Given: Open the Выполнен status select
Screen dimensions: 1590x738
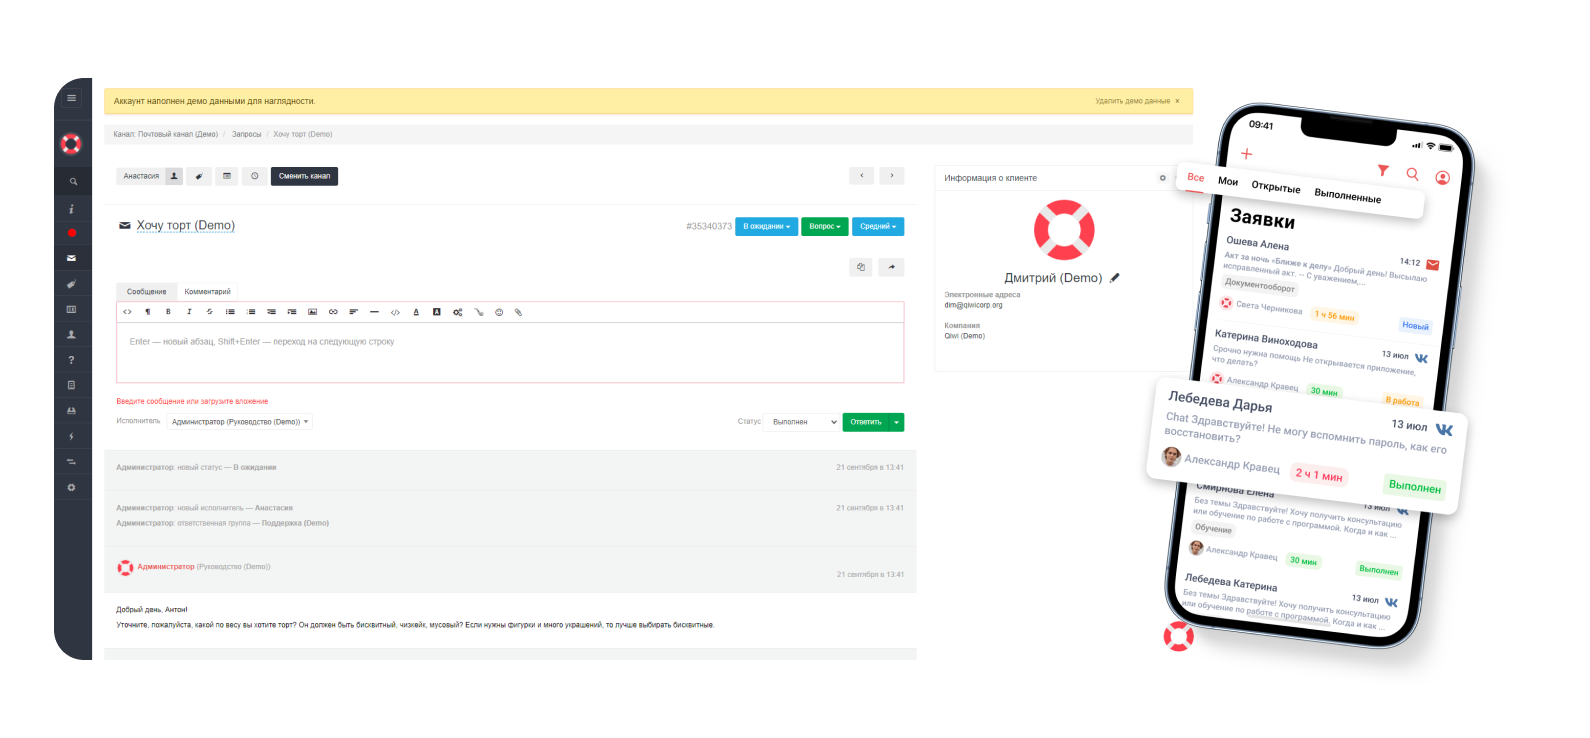Looking at the screenshot, I should [x=803, y=422].
